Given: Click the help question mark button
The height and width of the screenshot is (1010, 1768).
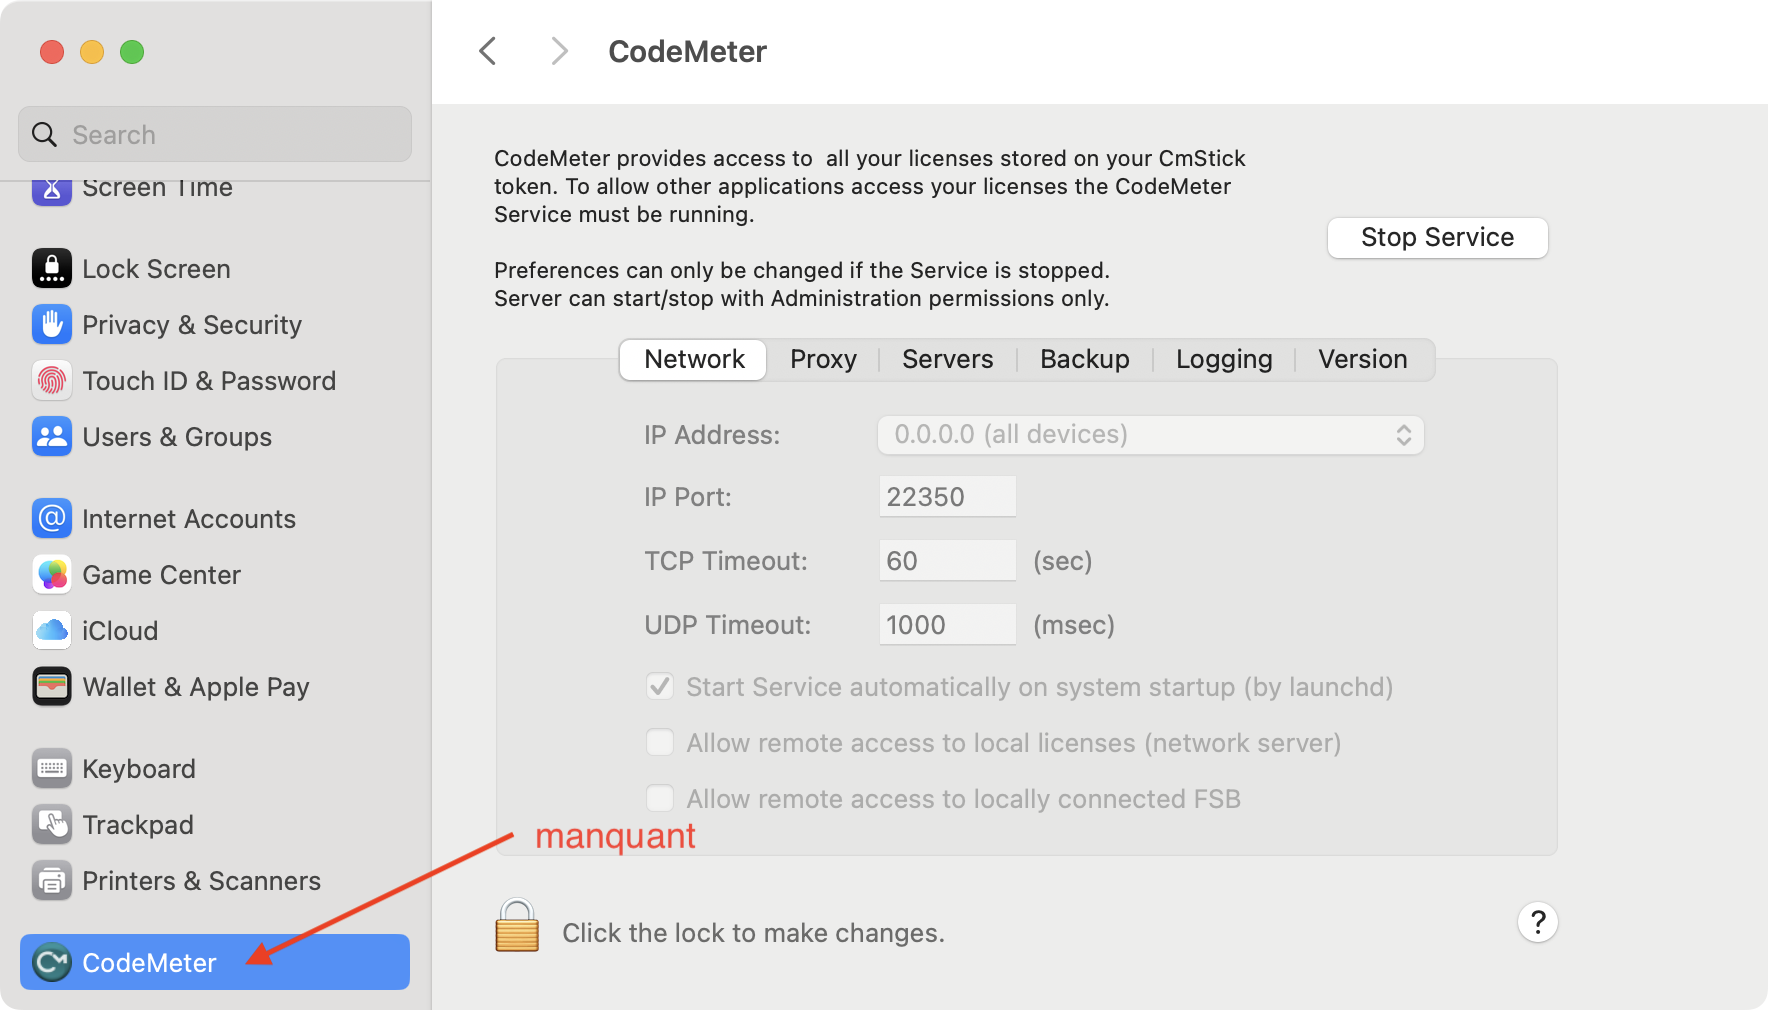Looking at the screenshot, I should [x=1538, y=922].
